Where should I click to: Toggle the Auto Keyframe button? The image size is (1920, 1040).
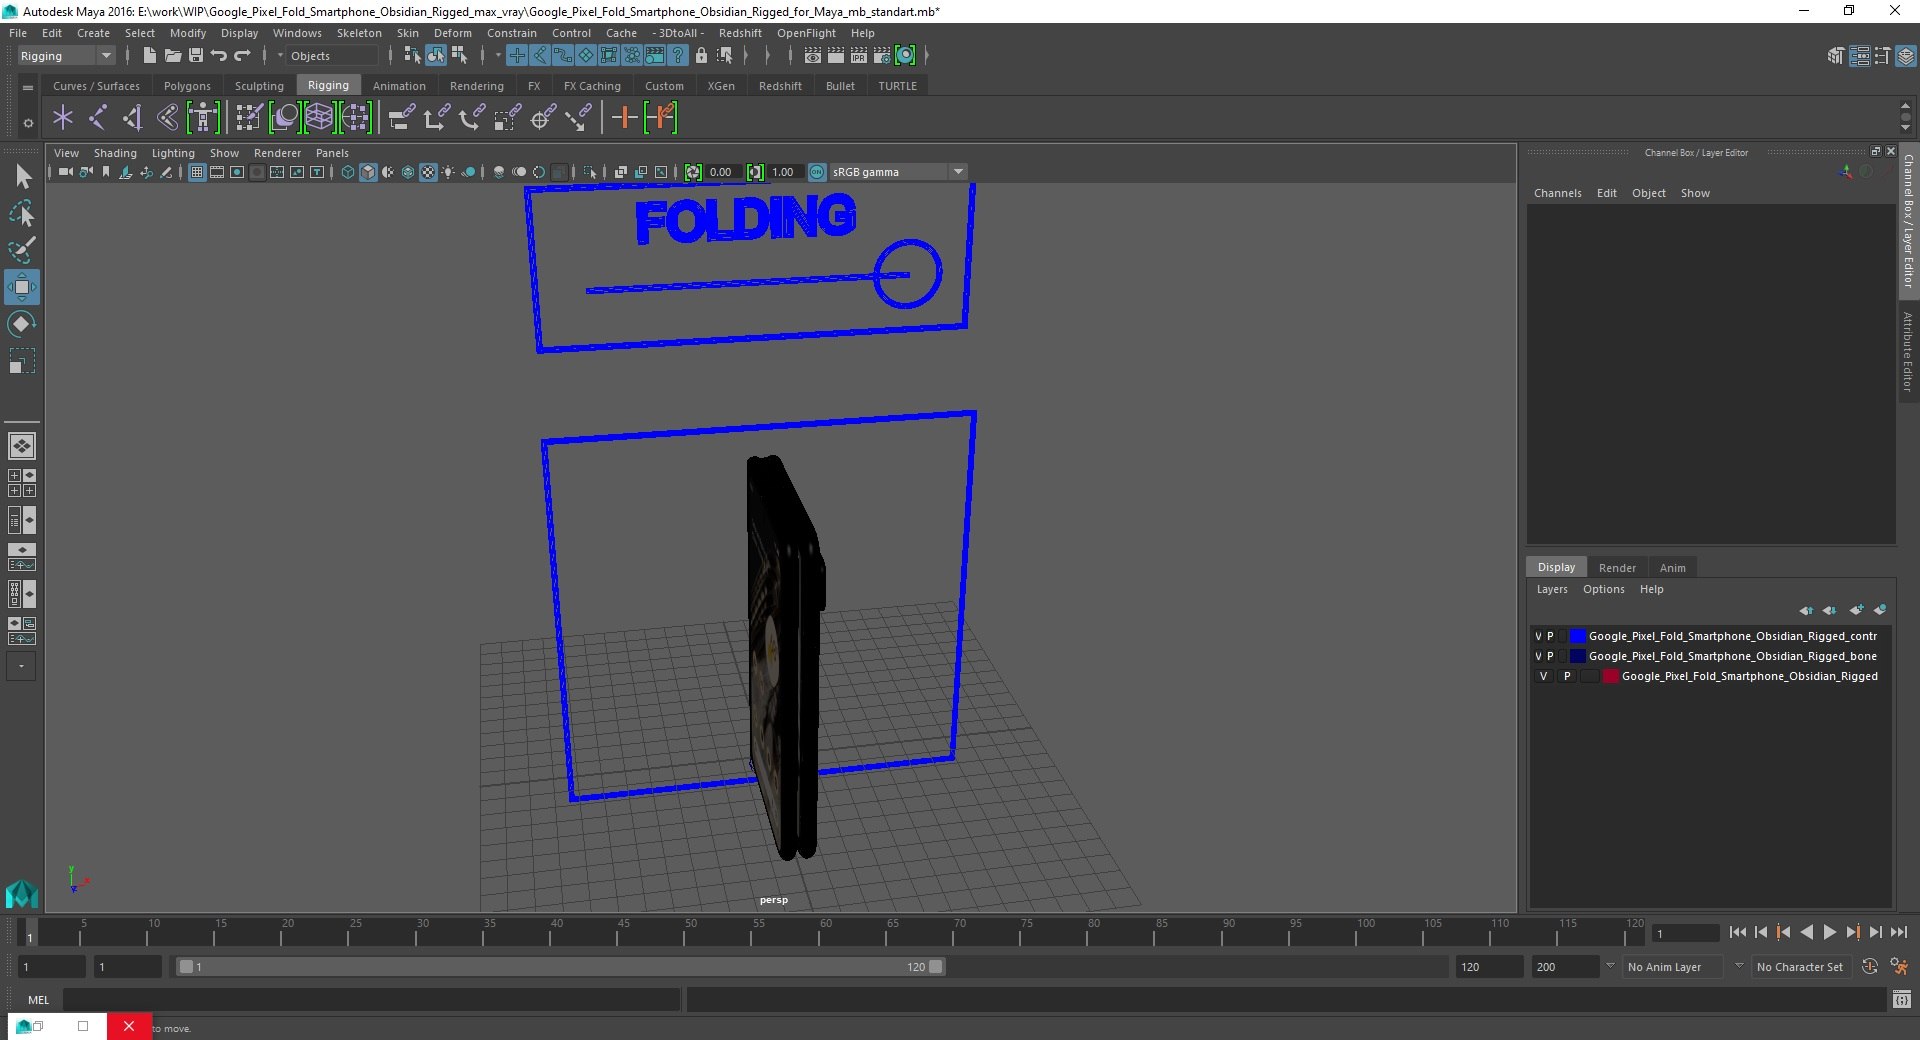1870,967
